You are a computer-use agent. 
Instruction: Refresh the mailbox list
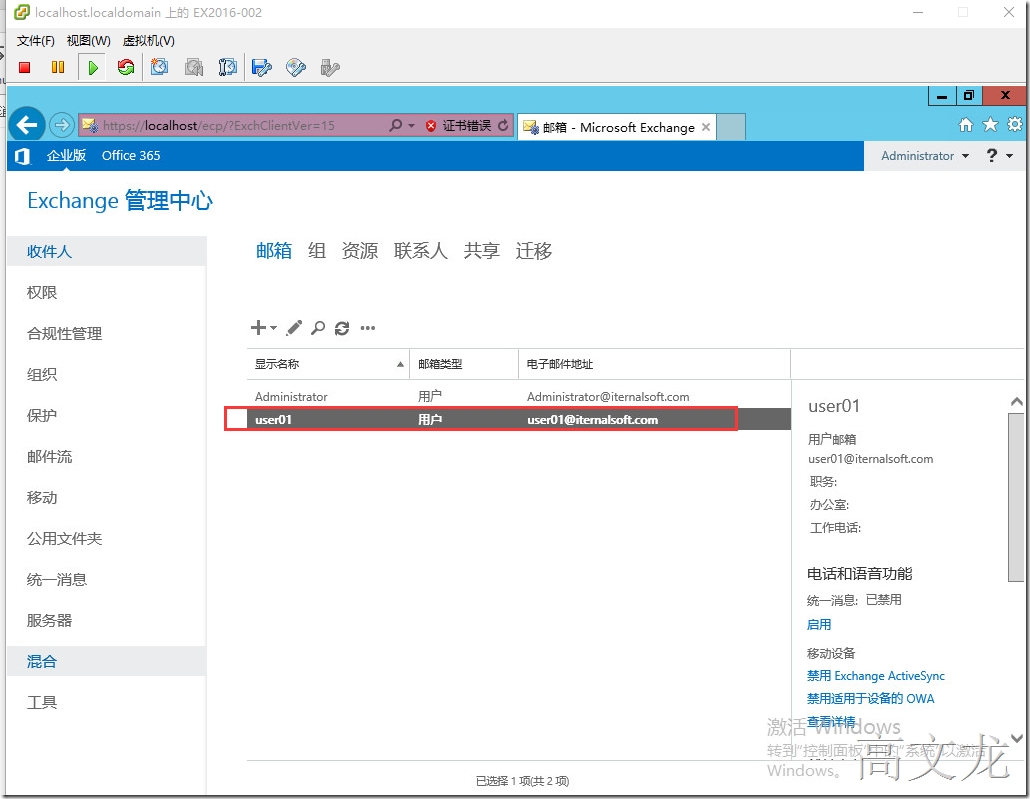pyautogui.click(x=342, y=328)
